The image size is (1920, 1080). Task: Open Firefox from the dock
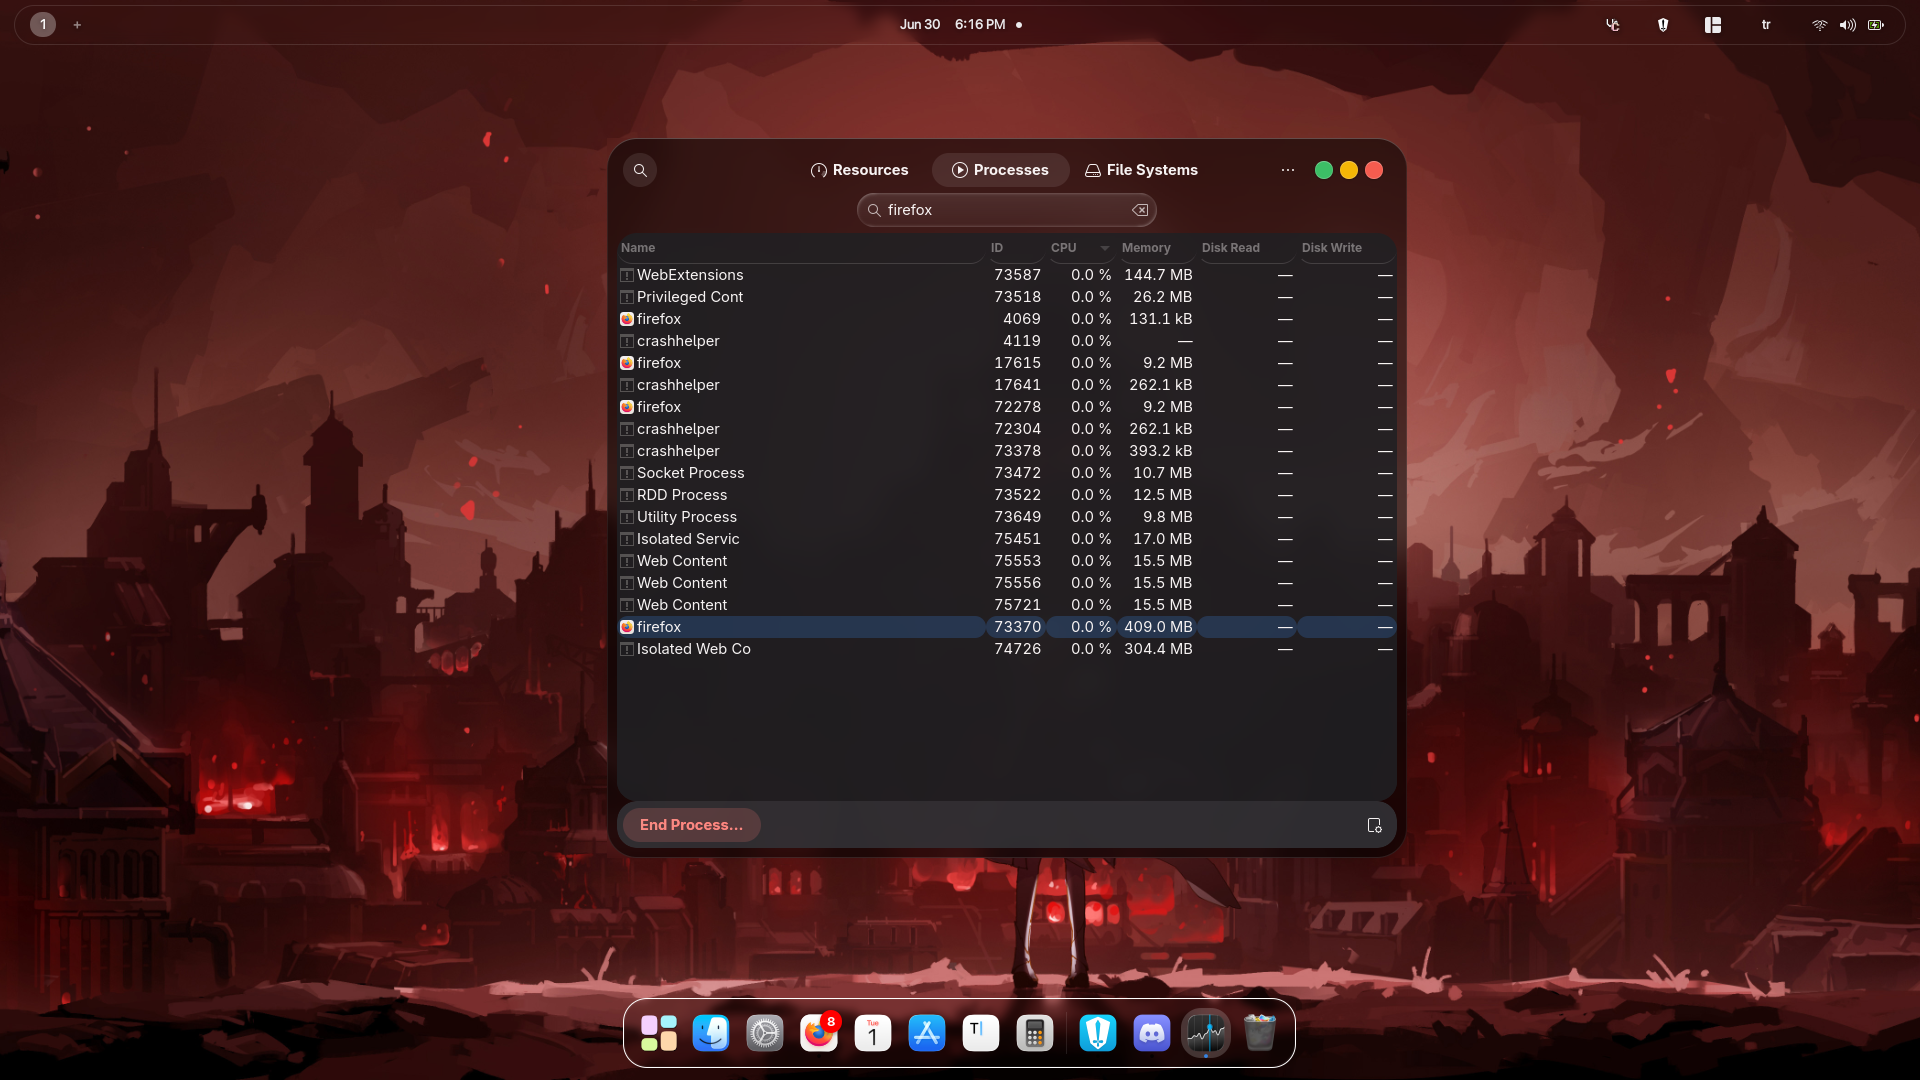pyautogui.click(x=818, y=1033)
